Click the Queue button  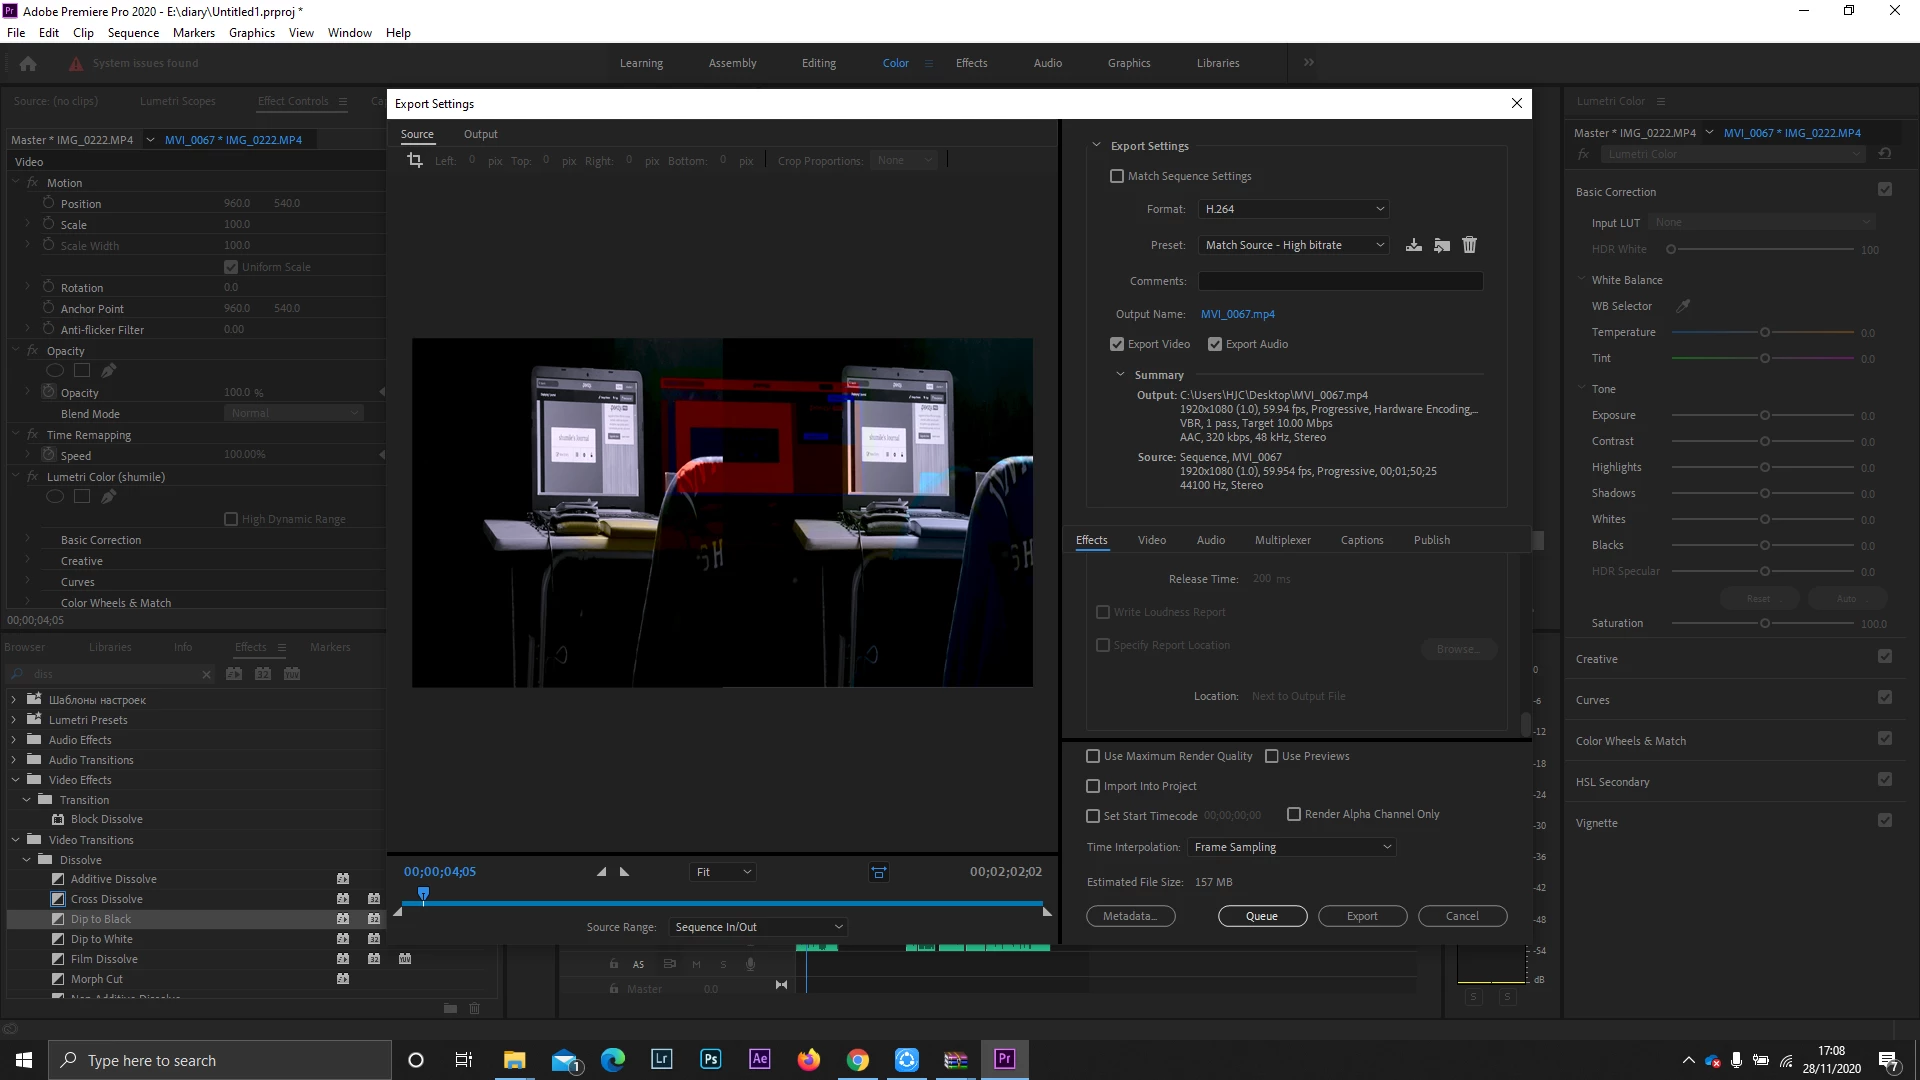(x=1262, y=916)
